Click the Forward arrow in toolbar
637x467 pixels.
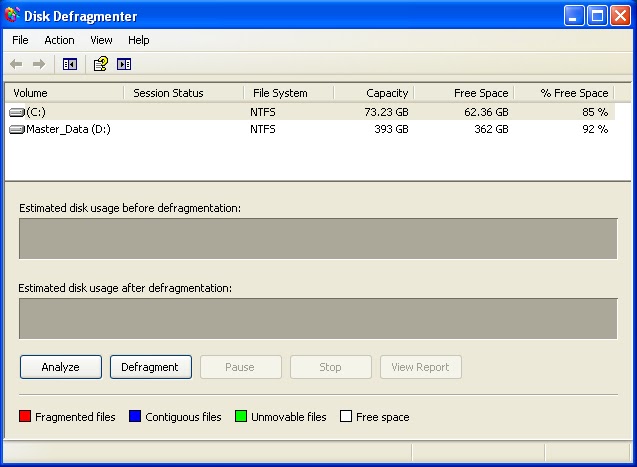coord(39,64)
